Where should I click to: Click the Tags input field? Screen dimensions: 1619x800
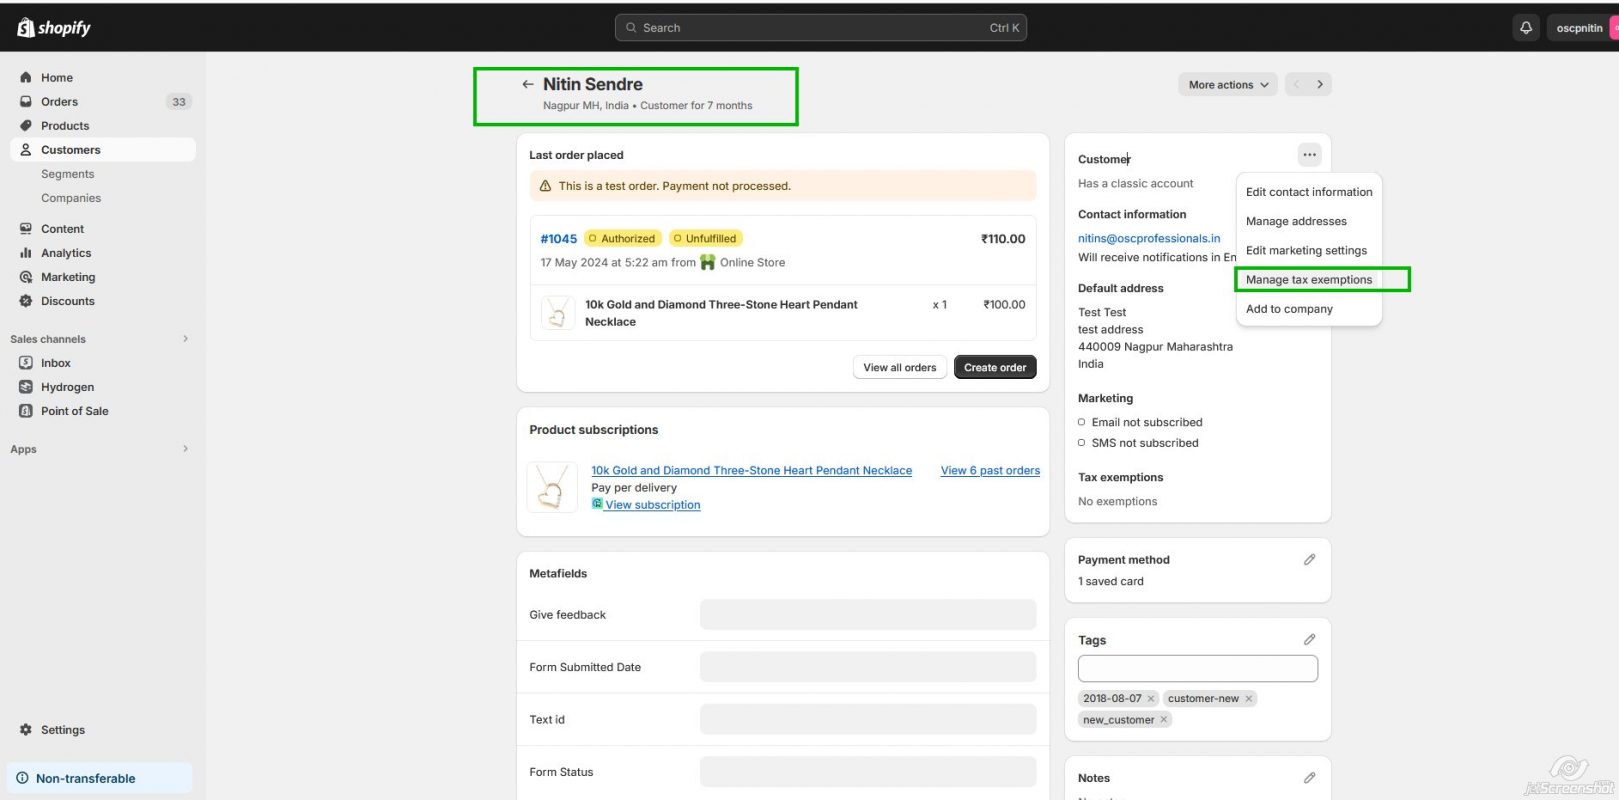click(1197, 669)
